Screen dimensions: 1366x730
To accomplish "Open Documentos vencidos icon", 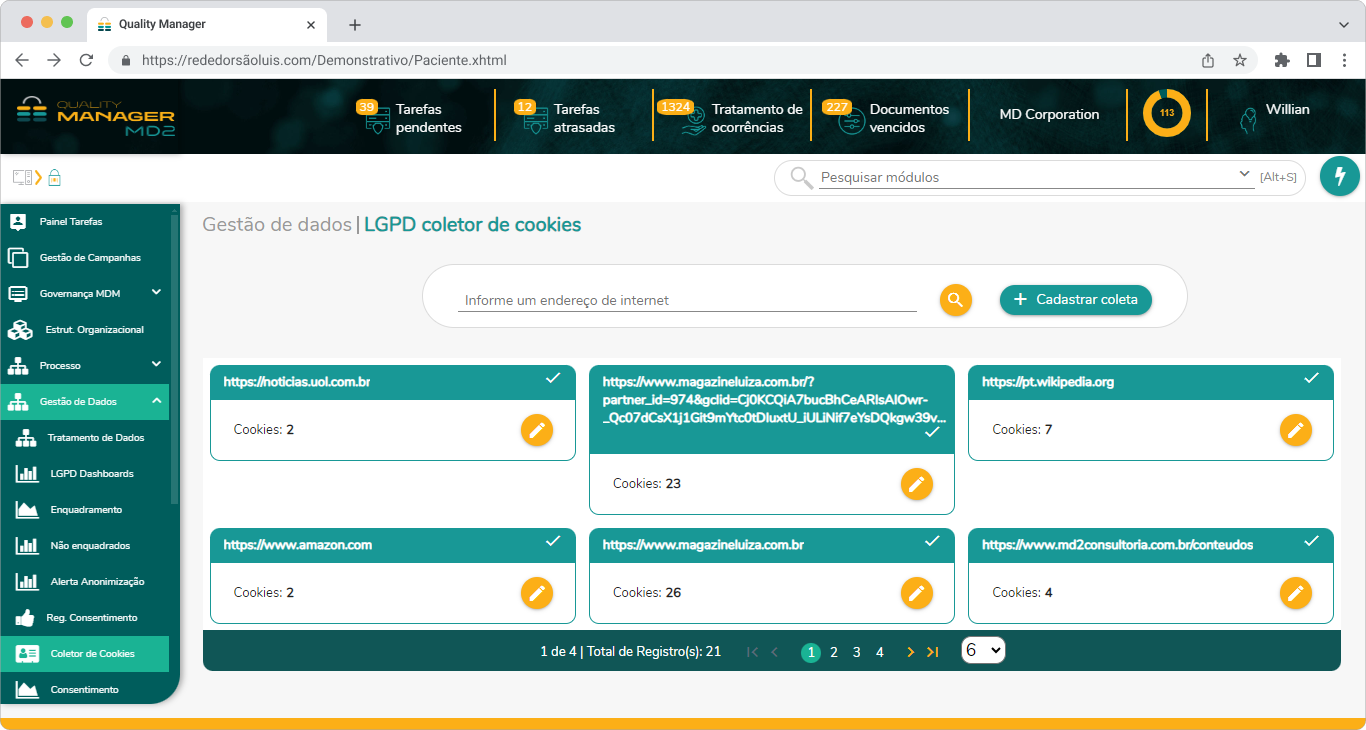I will (850, 119).
